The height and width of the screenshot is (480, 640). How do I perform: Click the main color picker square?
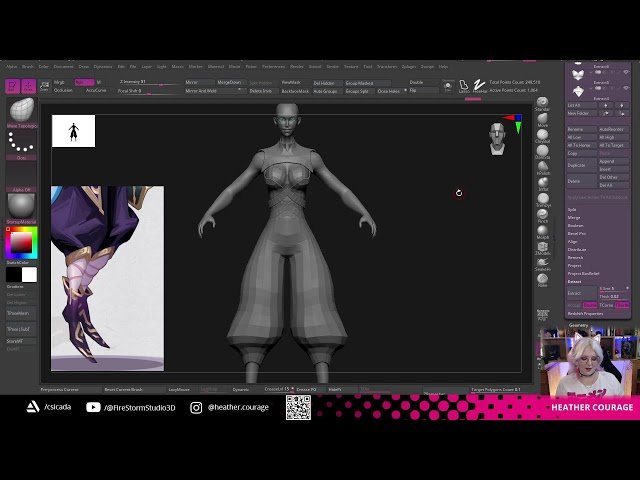pyautogui.click(x=20, y=242)
